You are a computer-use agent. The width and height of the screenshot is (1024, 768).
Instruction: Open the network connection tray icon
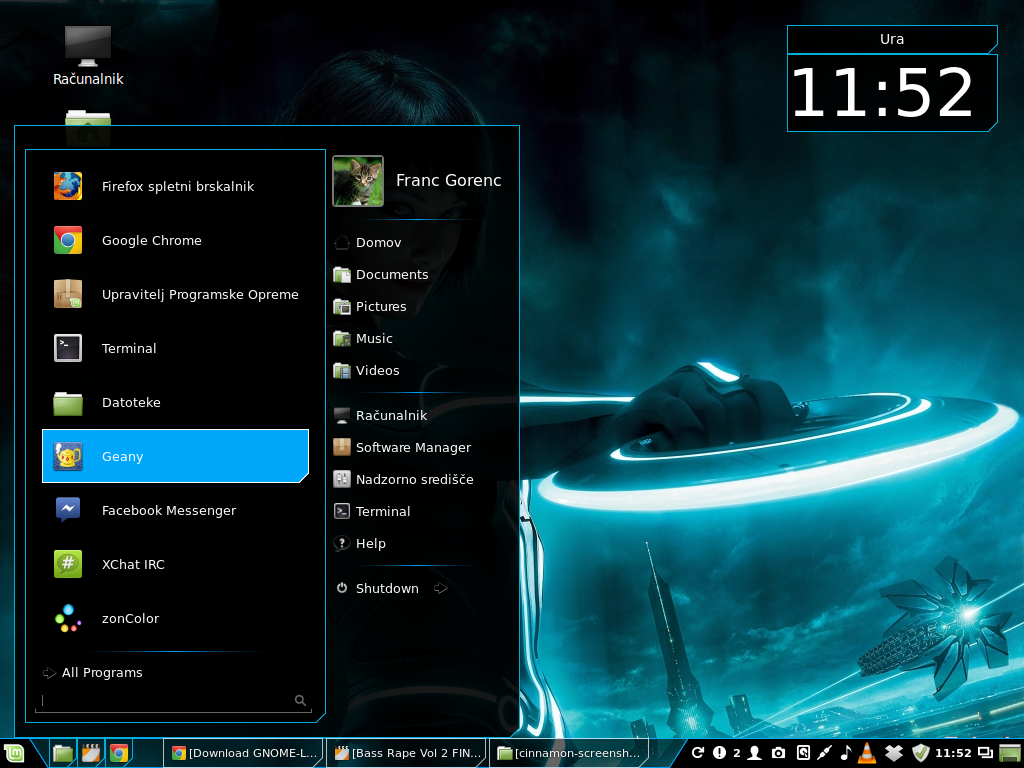825,753
